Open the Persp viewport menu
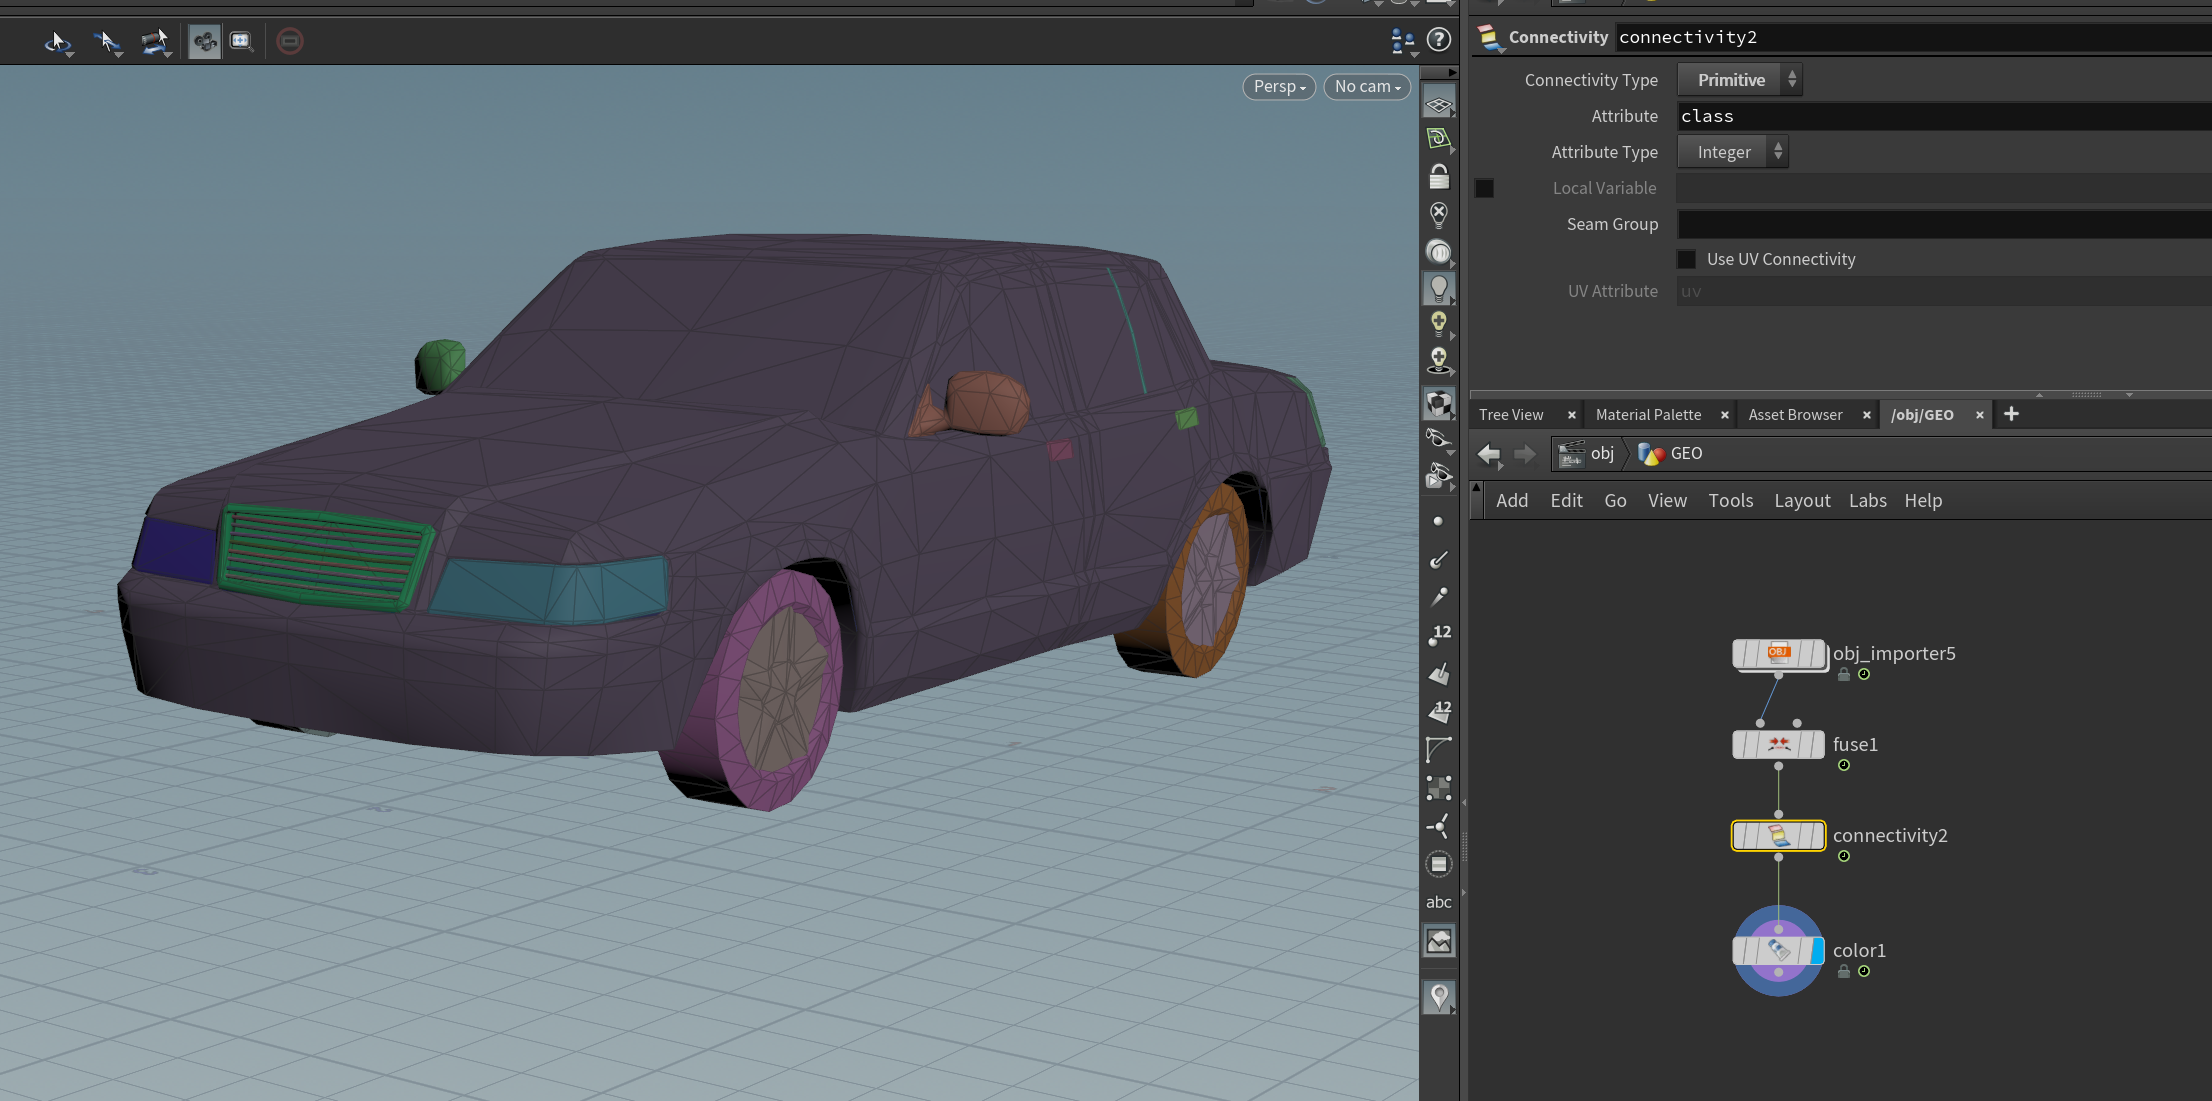 pyautogui.click(x=1279, y=87)
